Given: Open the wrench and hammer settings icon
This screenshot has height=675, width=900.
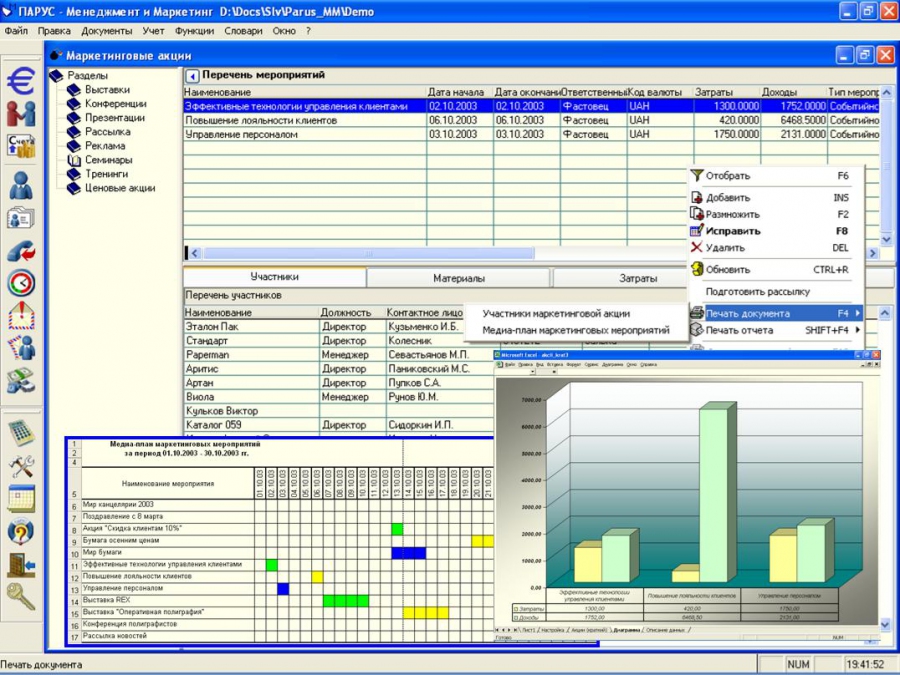Looking at the screenshot, I should 21,466.
